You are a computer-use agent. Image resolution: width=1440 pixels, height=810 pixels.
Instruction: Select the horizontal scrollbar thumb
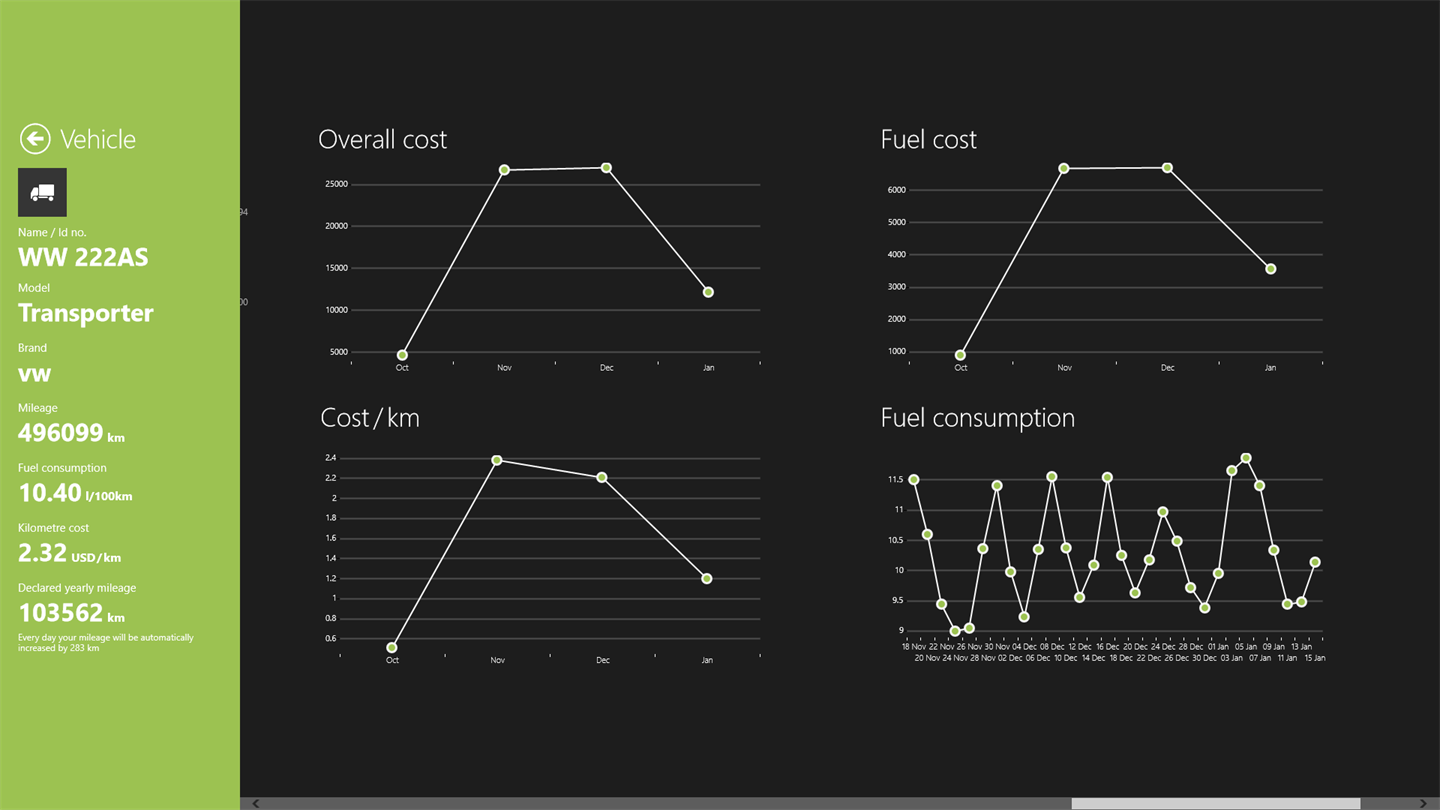coord(1215,804)
